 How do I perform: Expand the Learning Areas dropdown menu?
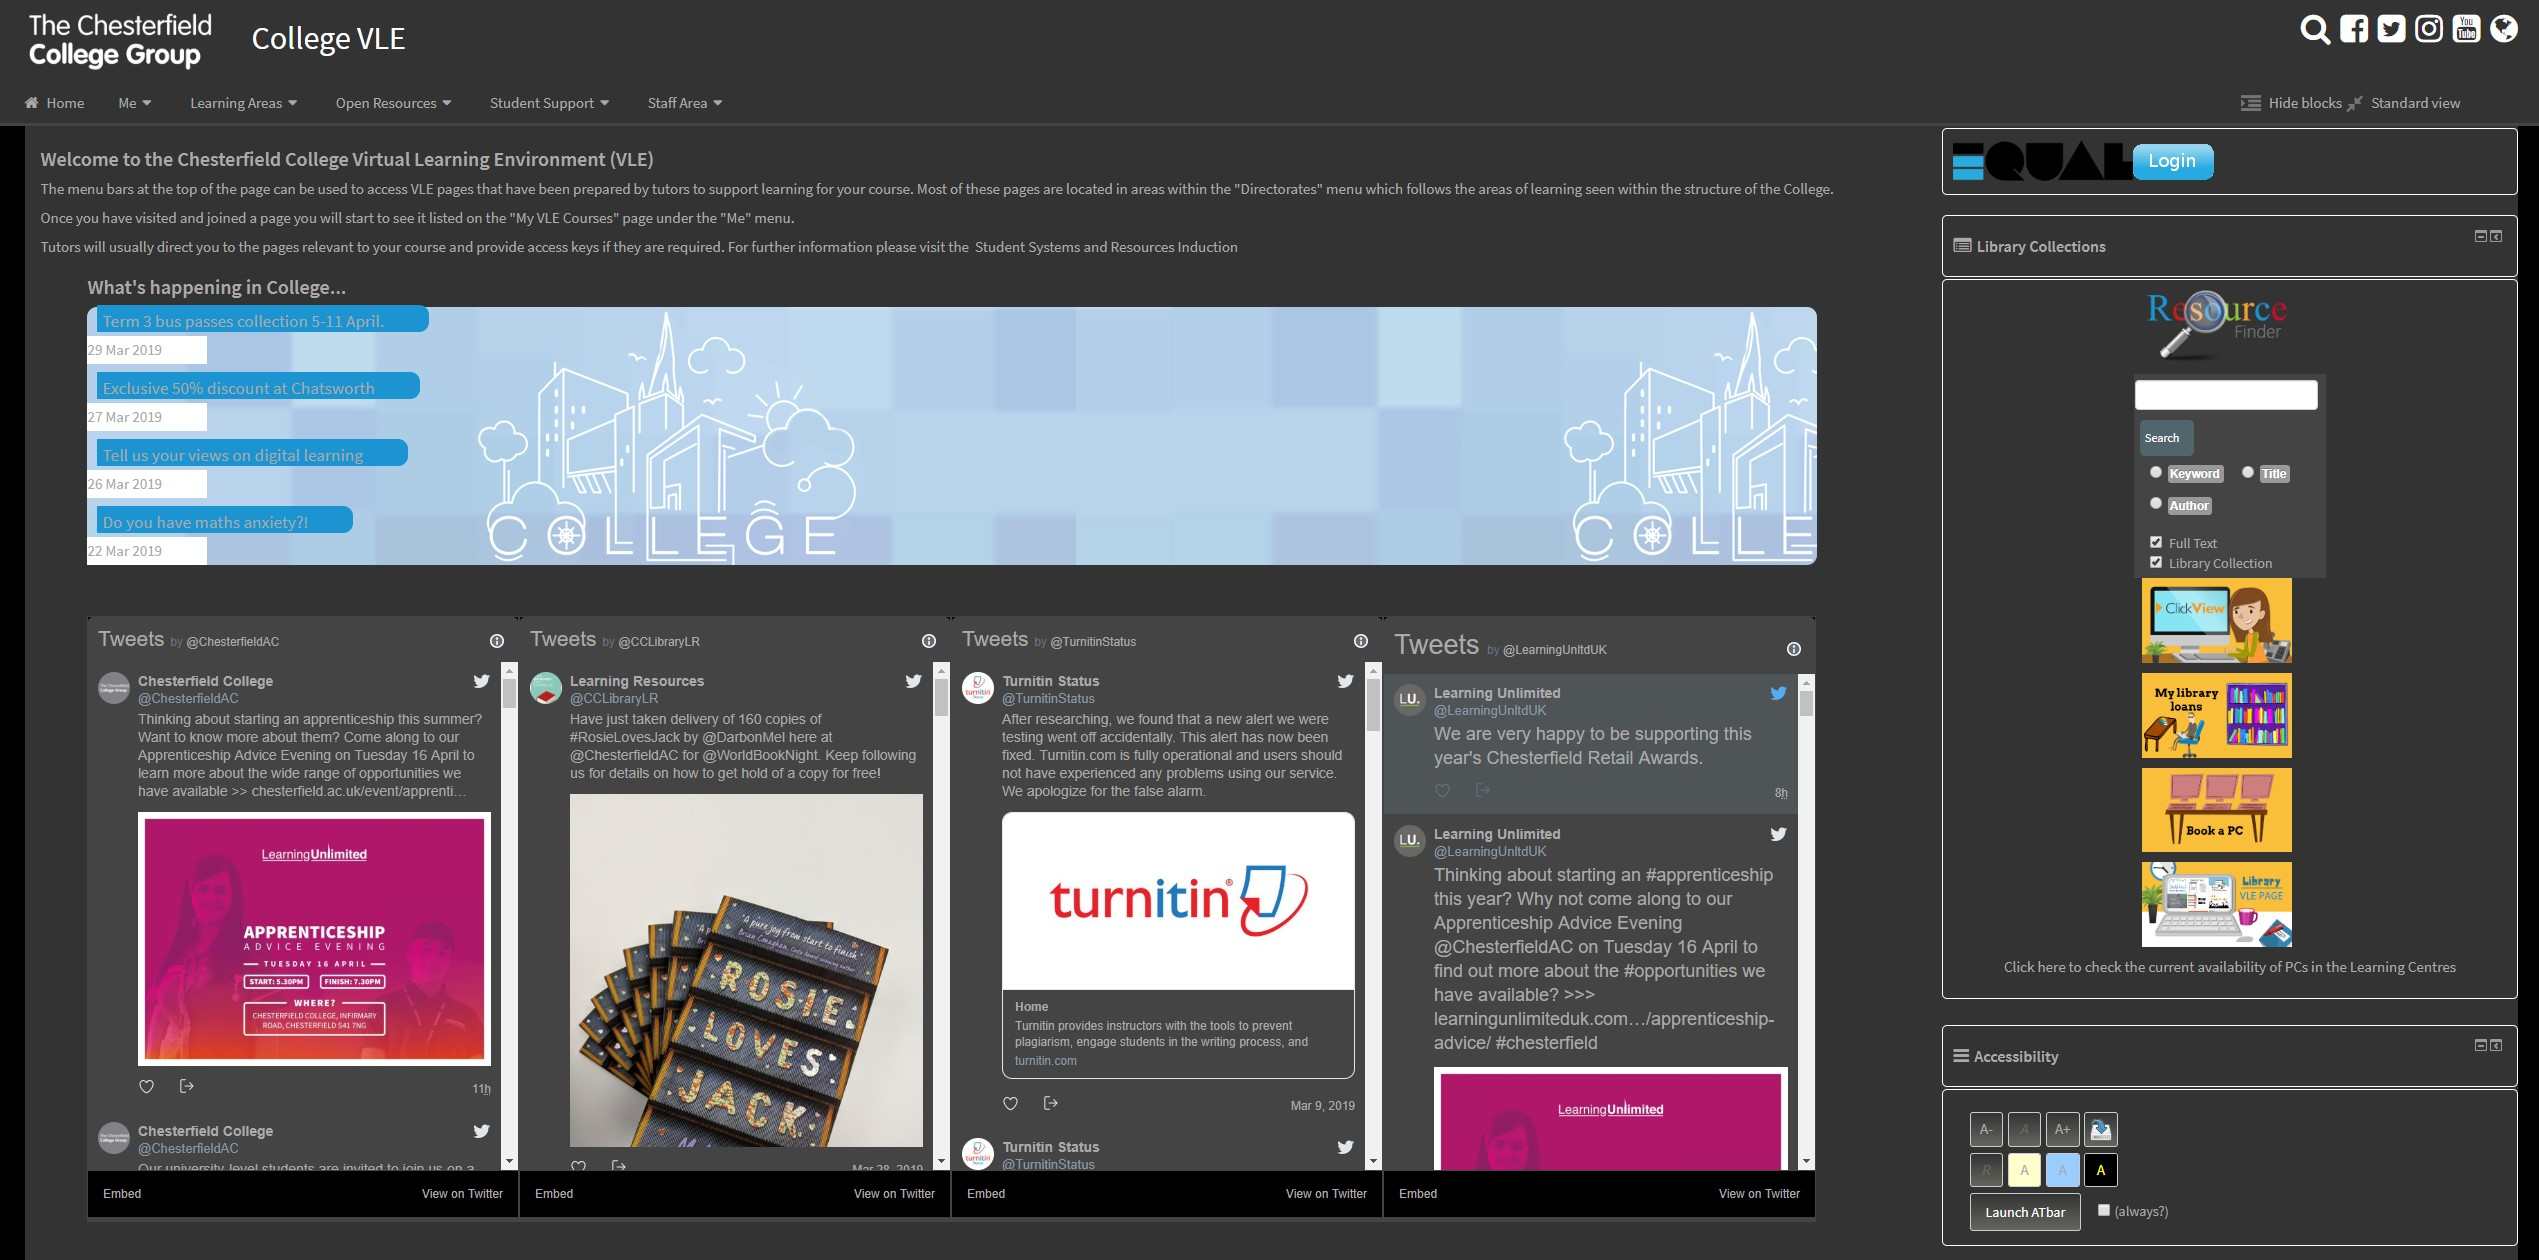tap(243, 103)
